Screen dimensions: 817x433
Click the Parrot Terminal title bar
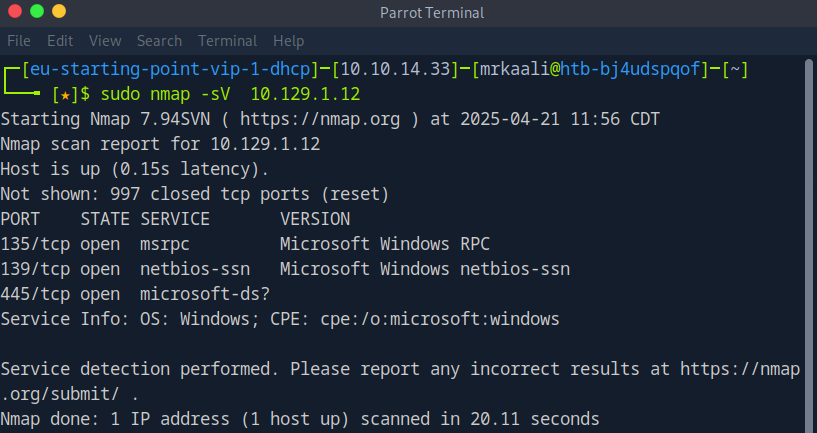pos(432,13)
